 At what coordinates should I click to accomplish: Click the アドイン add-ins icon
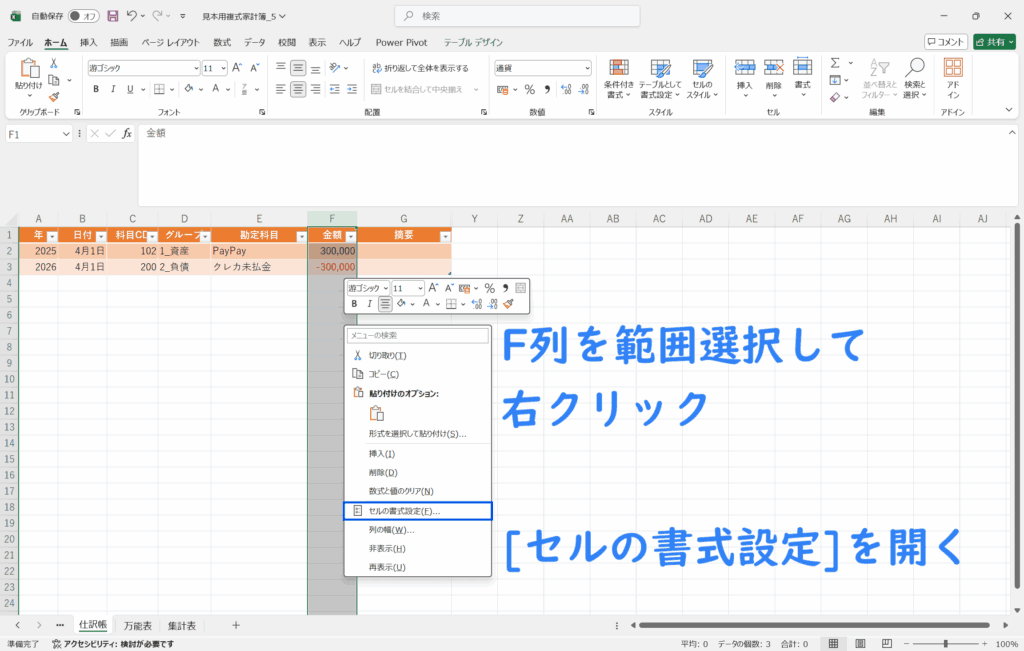pos(953,78)
